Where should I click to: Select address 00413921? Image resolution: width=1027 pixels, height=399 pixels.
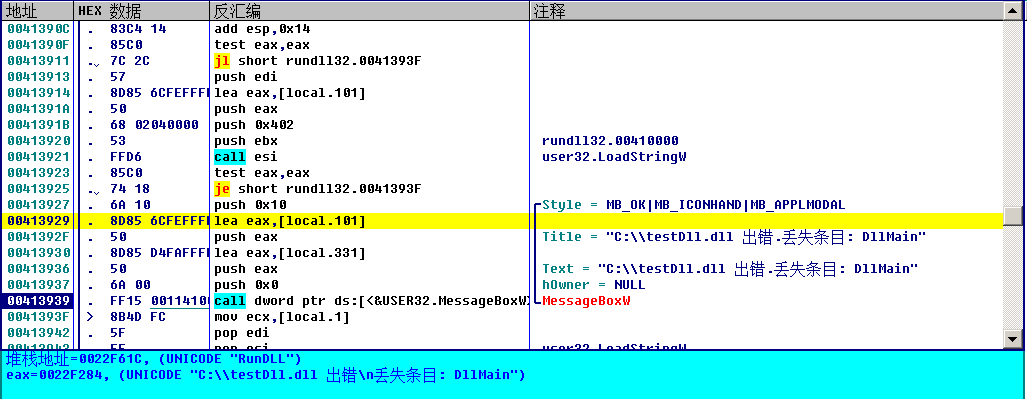pos(38,157)
